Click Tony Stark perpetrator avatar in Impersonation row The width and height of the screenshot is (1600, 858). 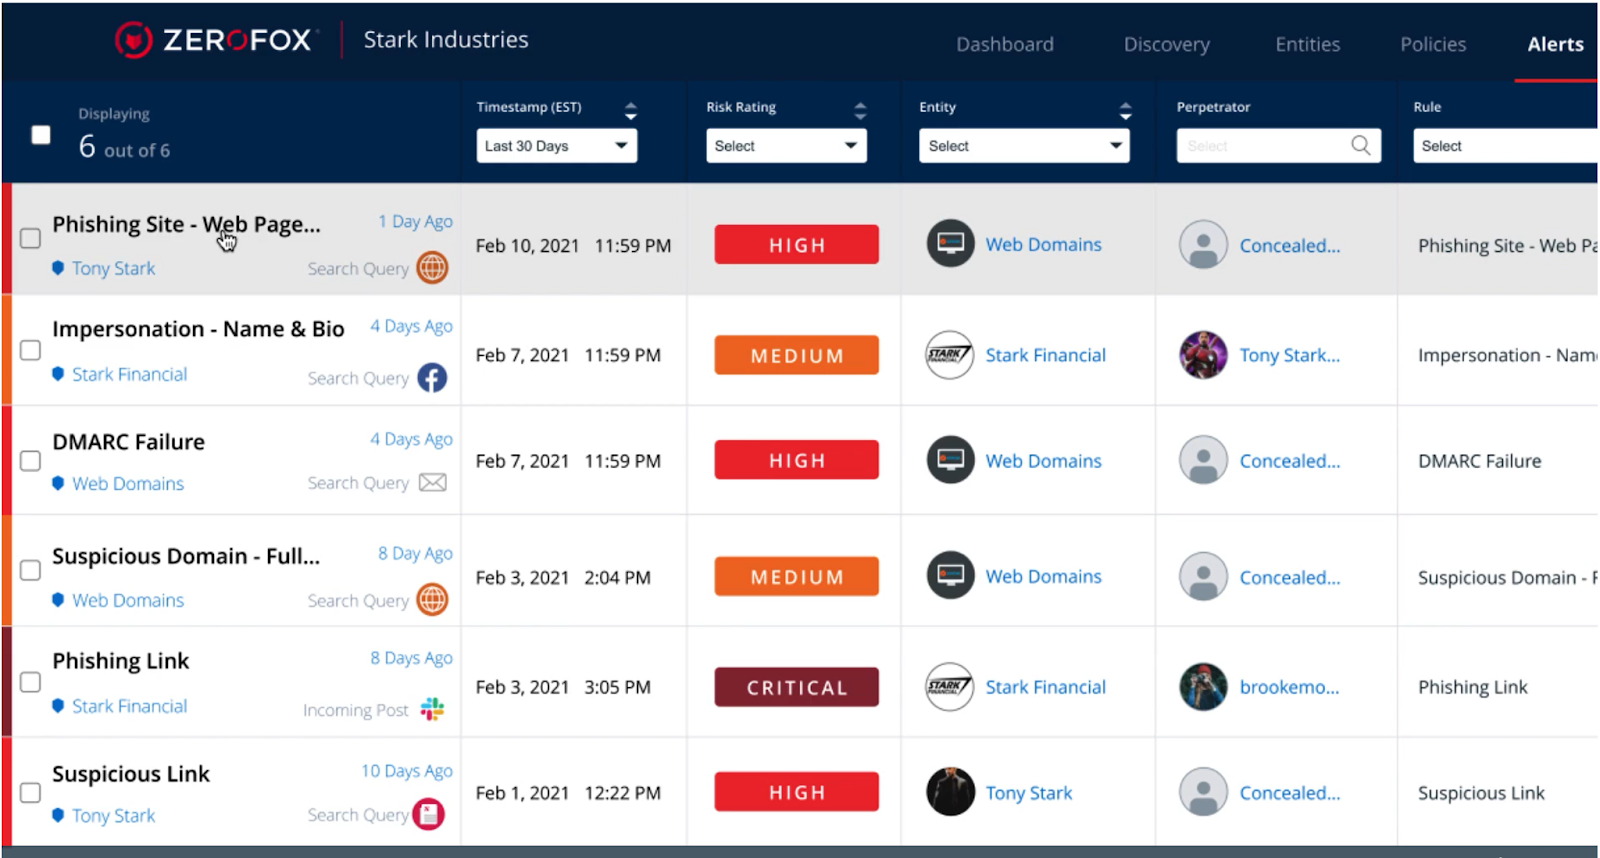1203,355
